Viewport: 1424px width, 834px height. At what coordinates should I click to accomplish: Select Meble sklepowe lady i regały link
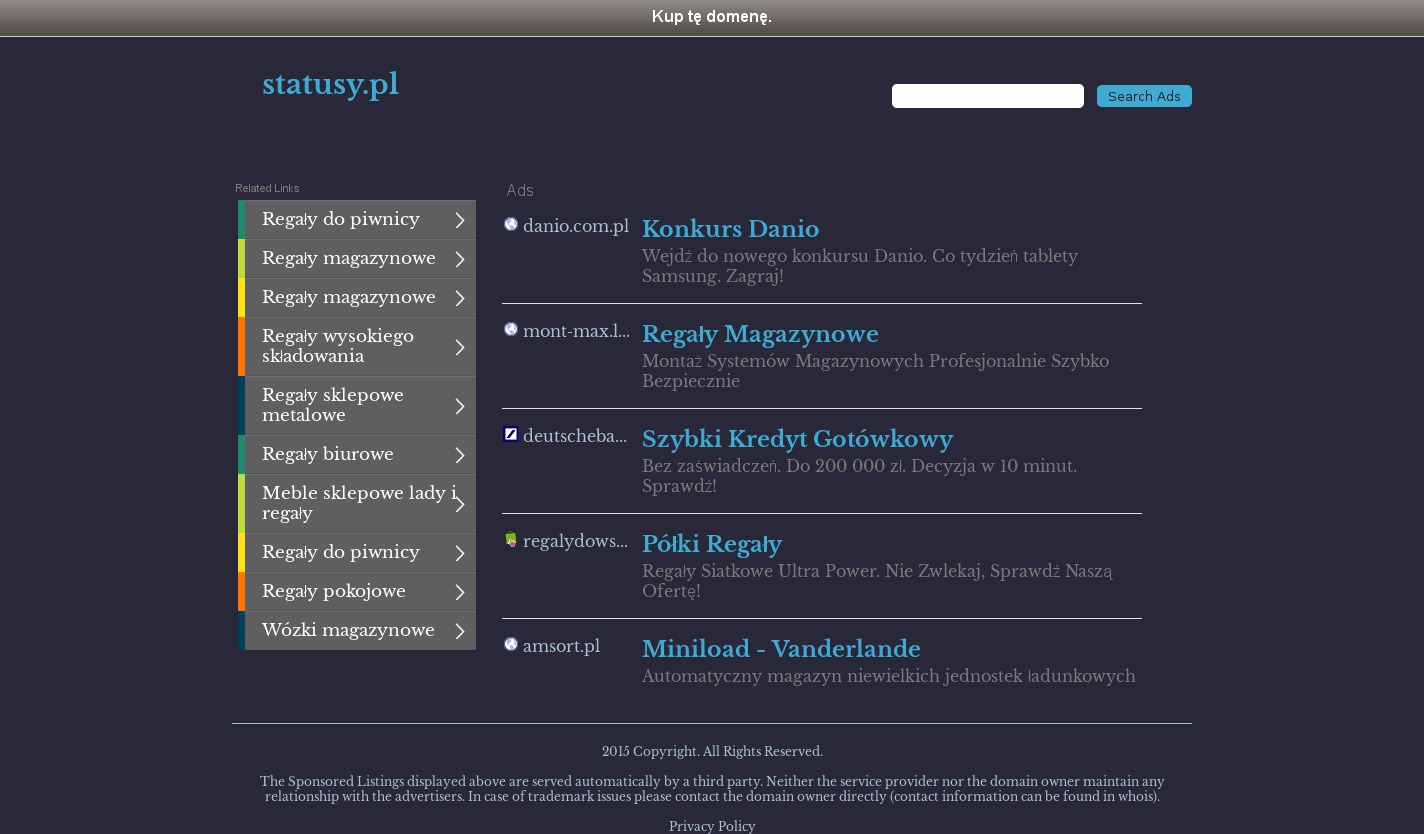(x=358, y=503)
